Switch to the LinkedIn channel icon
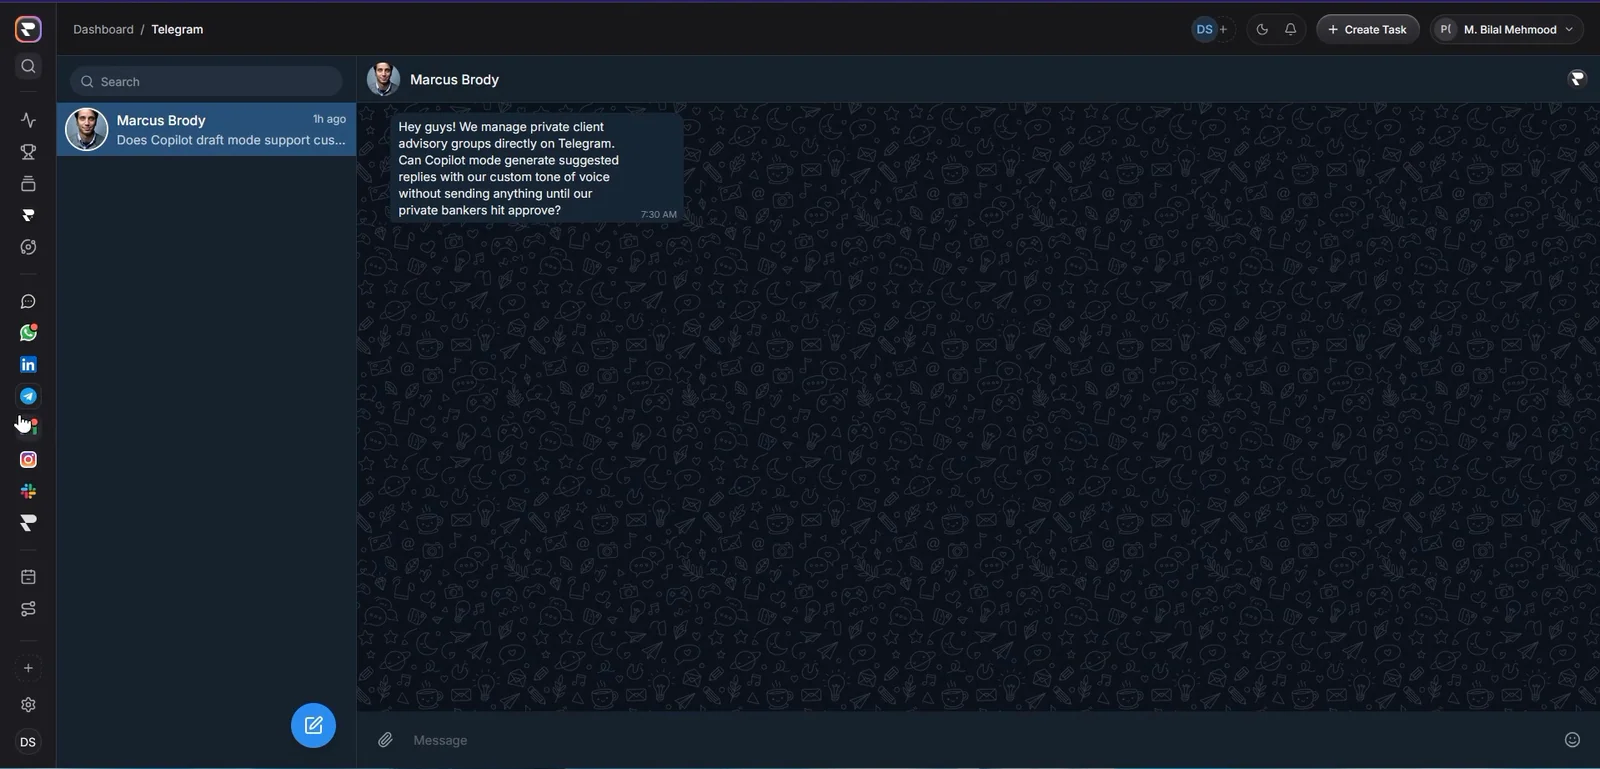 tap(28, 365)
